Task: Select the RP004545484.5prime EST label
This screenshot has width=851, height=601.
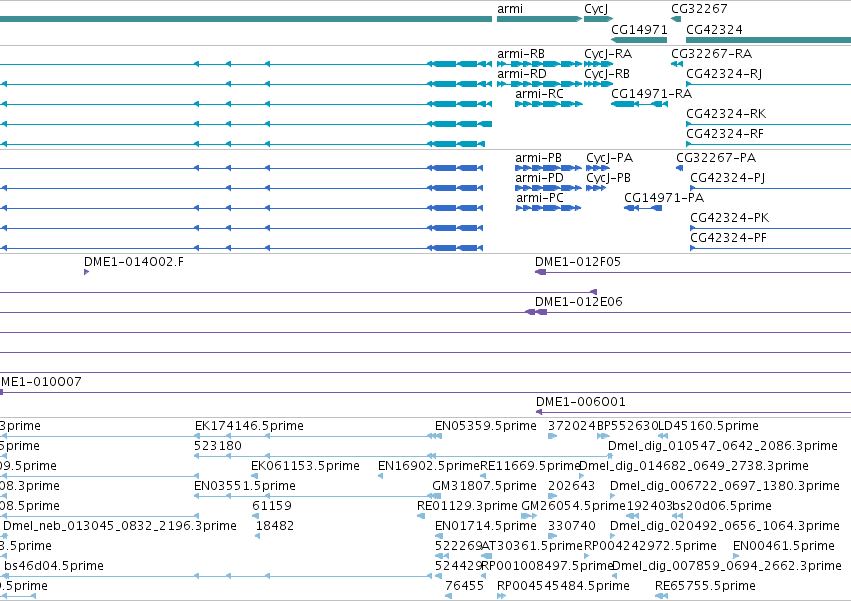Action: point(563,586)
